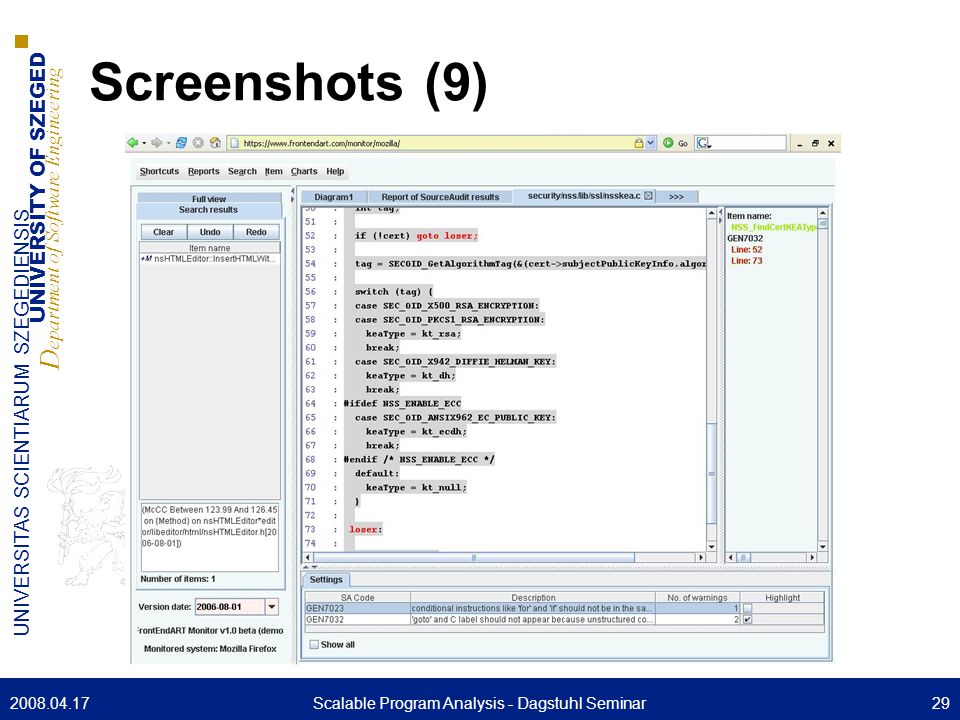Open the Version date dropdown
960x720 pixels.
271,607
